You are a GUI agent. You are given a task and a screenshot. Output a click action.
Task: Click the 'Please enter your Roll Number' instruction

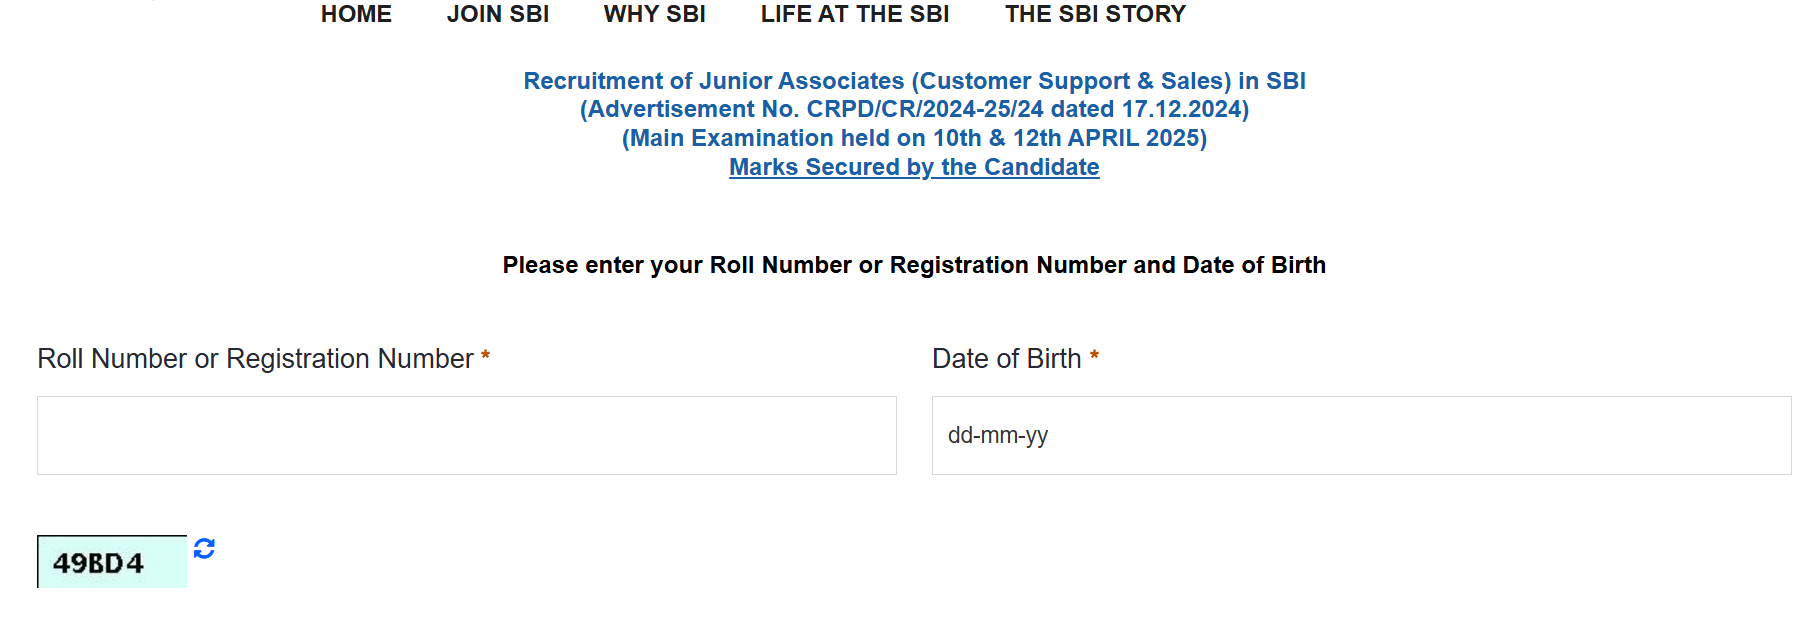(914, 265)
